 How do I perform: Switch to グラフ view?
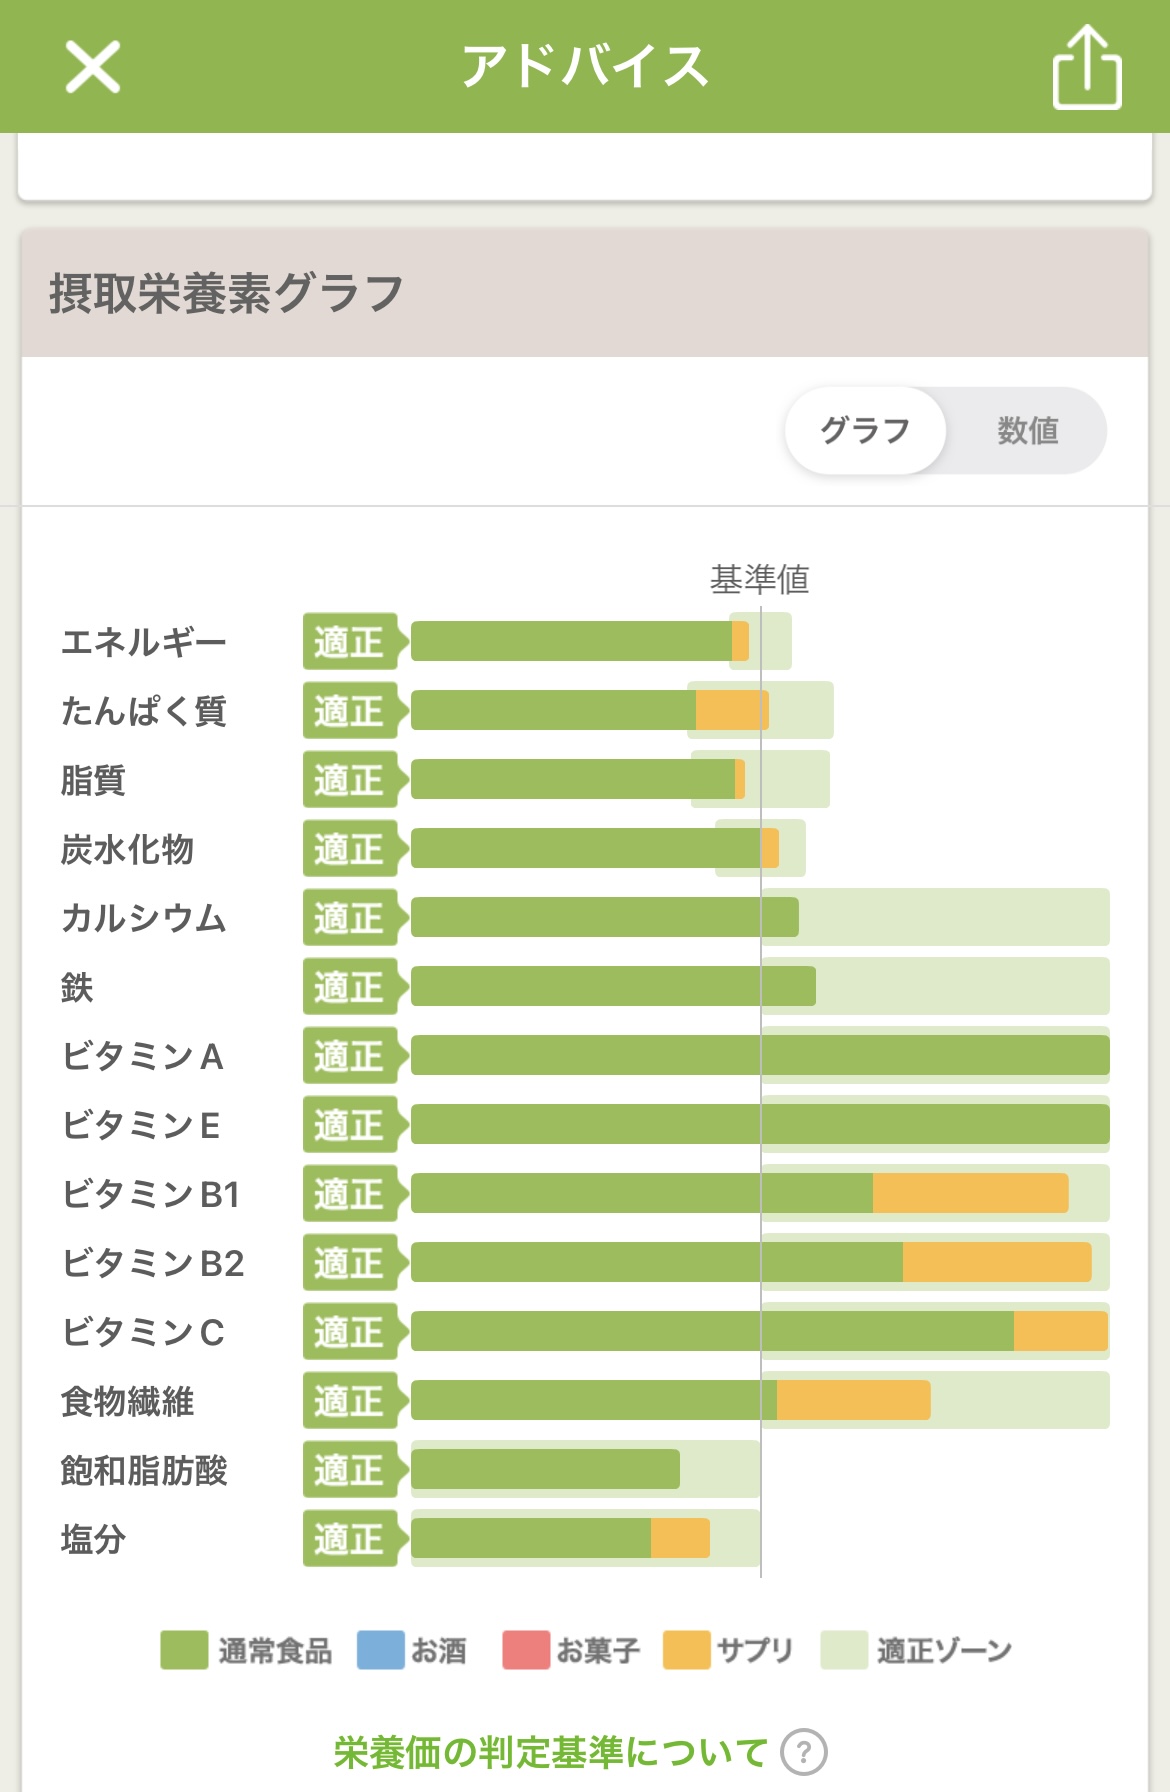click(865, 431)
